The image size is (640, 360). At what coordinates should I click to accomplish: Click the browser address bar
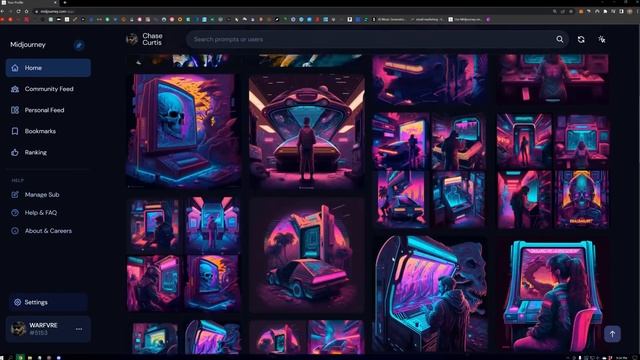click(x=286, y=11)
